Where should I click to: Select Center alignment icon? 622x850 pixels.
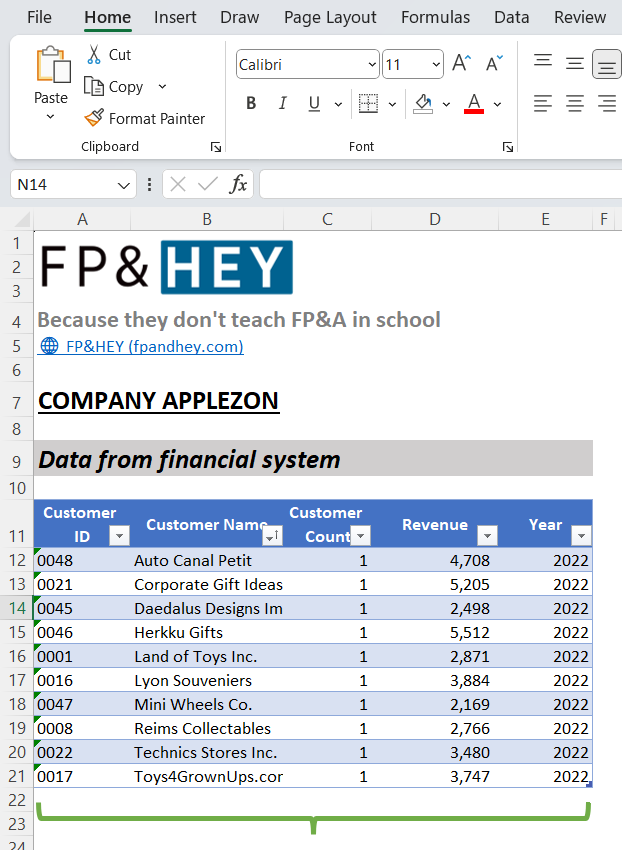coord(575,103)
